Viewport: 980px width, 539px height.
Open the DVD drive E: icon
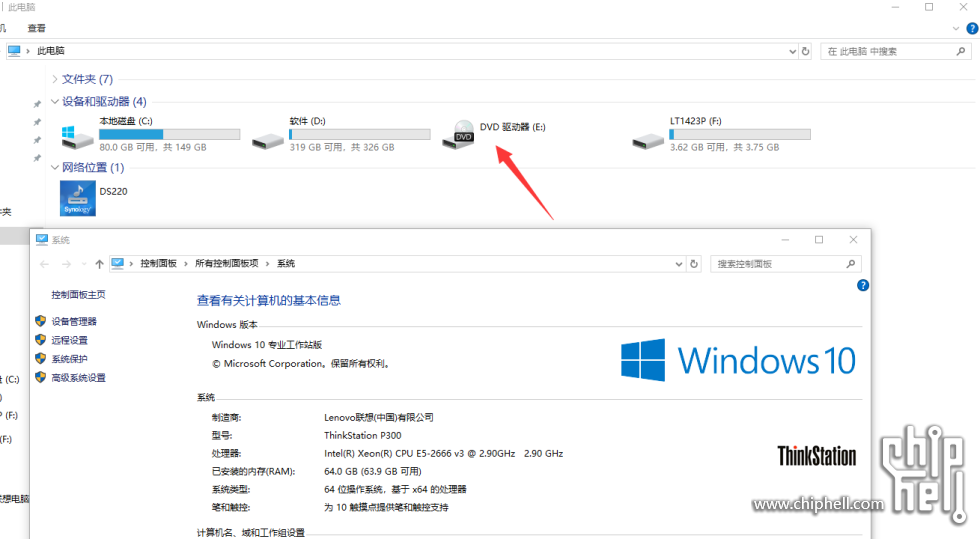tap(458, 134)
